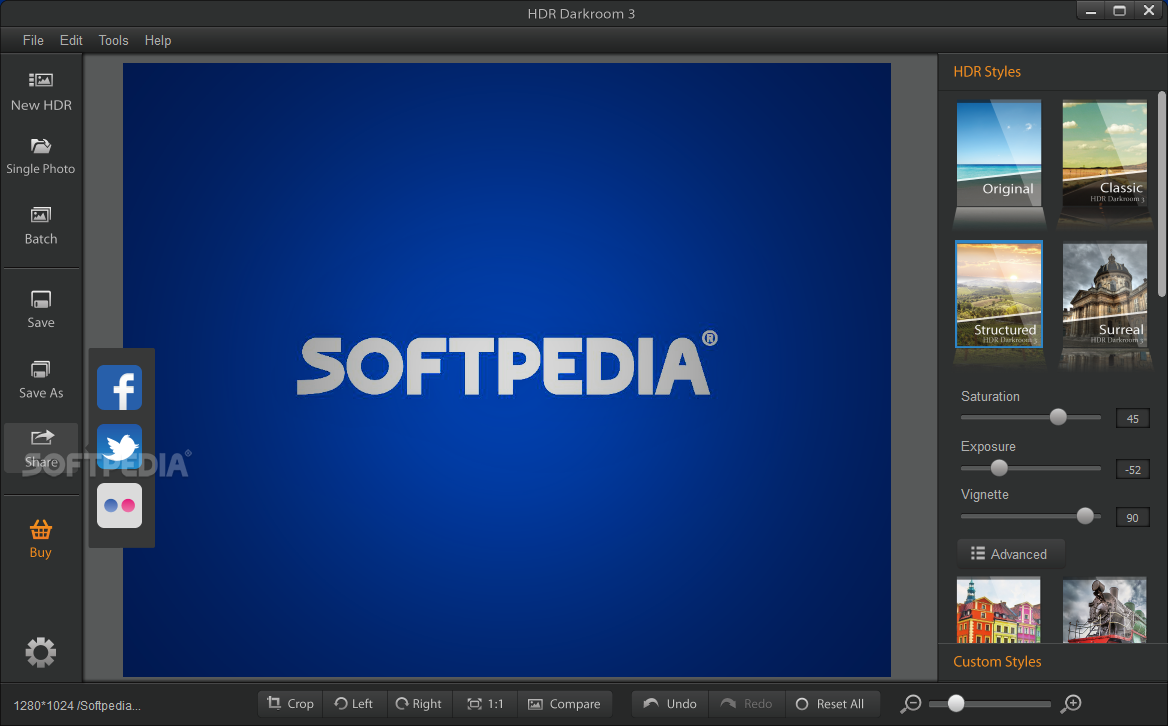Viewport: 1168px width, 726px height.
Task: Zoom in with the plus magnifier
Action: 1071,704
